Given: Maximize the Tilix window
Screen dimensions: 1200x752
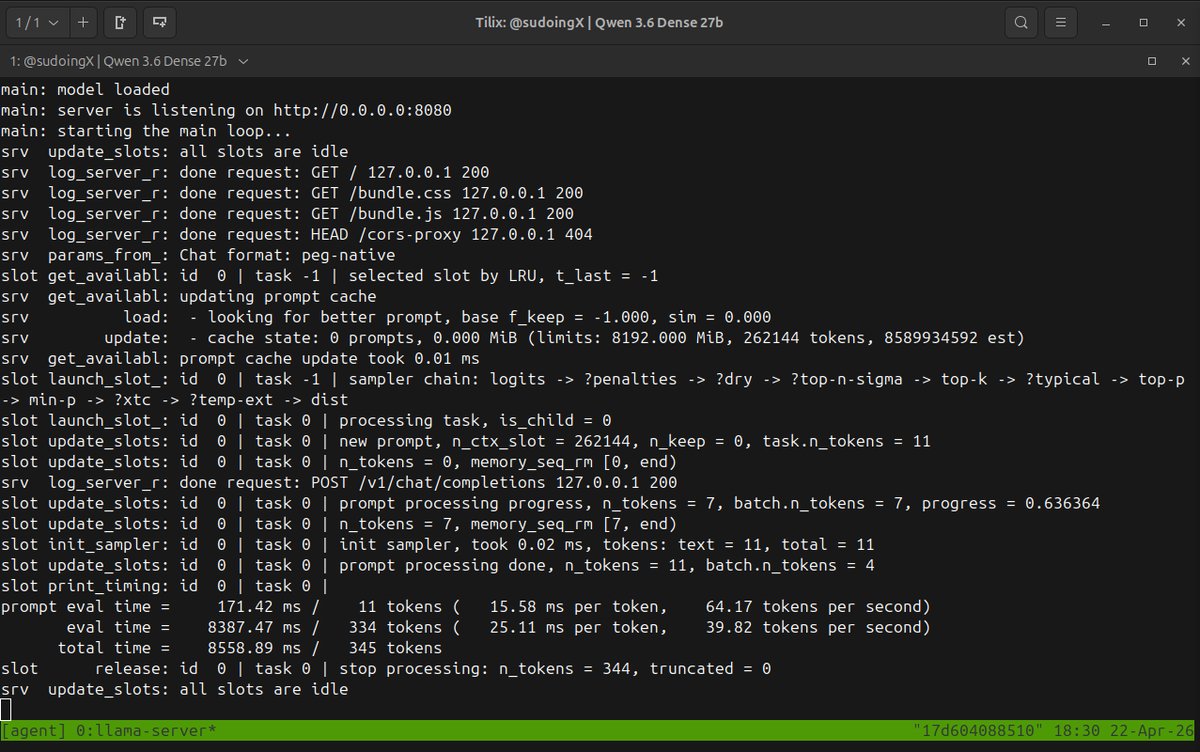Looking at the screenshot, I should 1144,21.
